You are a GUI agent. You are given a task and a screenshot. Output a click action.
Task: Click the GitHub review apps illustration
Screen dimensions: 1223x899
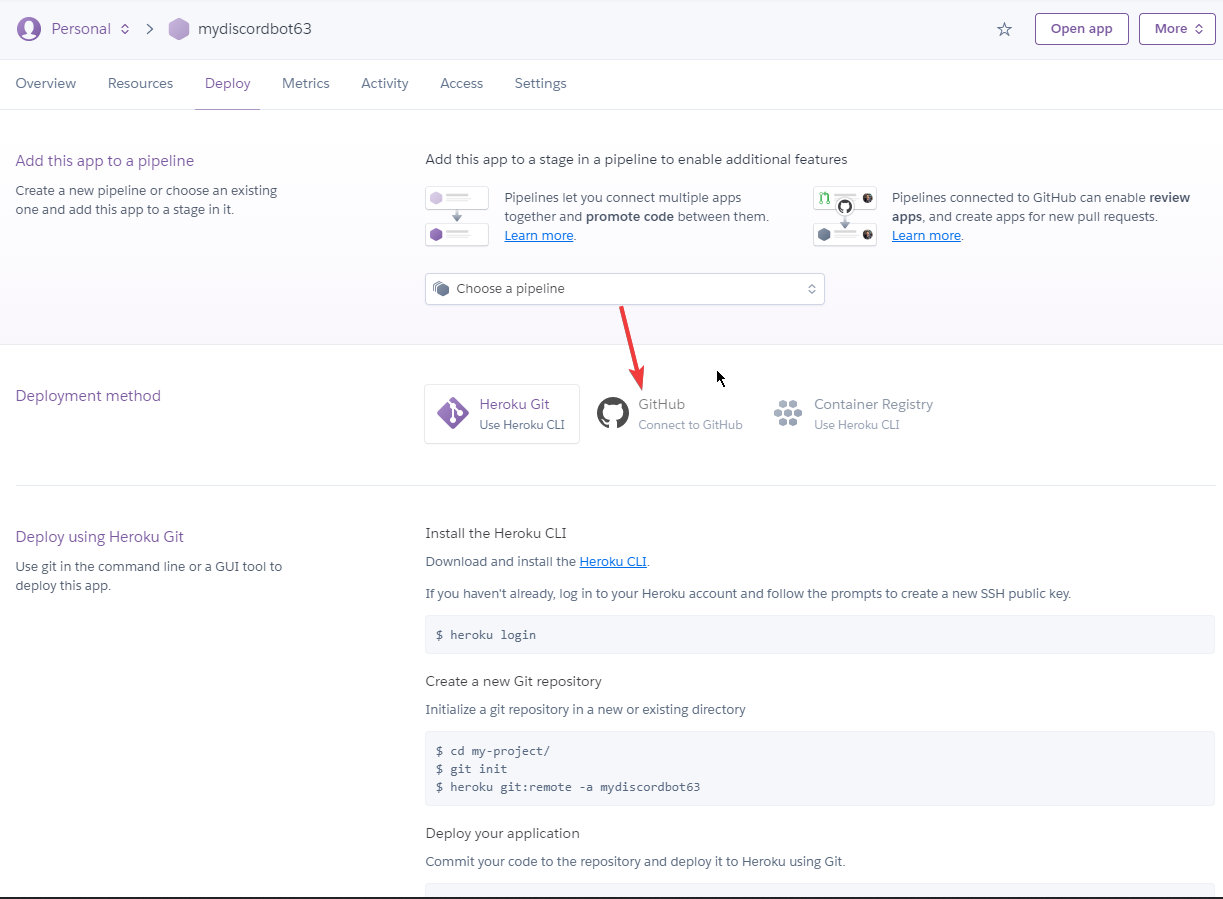point(845,216)
